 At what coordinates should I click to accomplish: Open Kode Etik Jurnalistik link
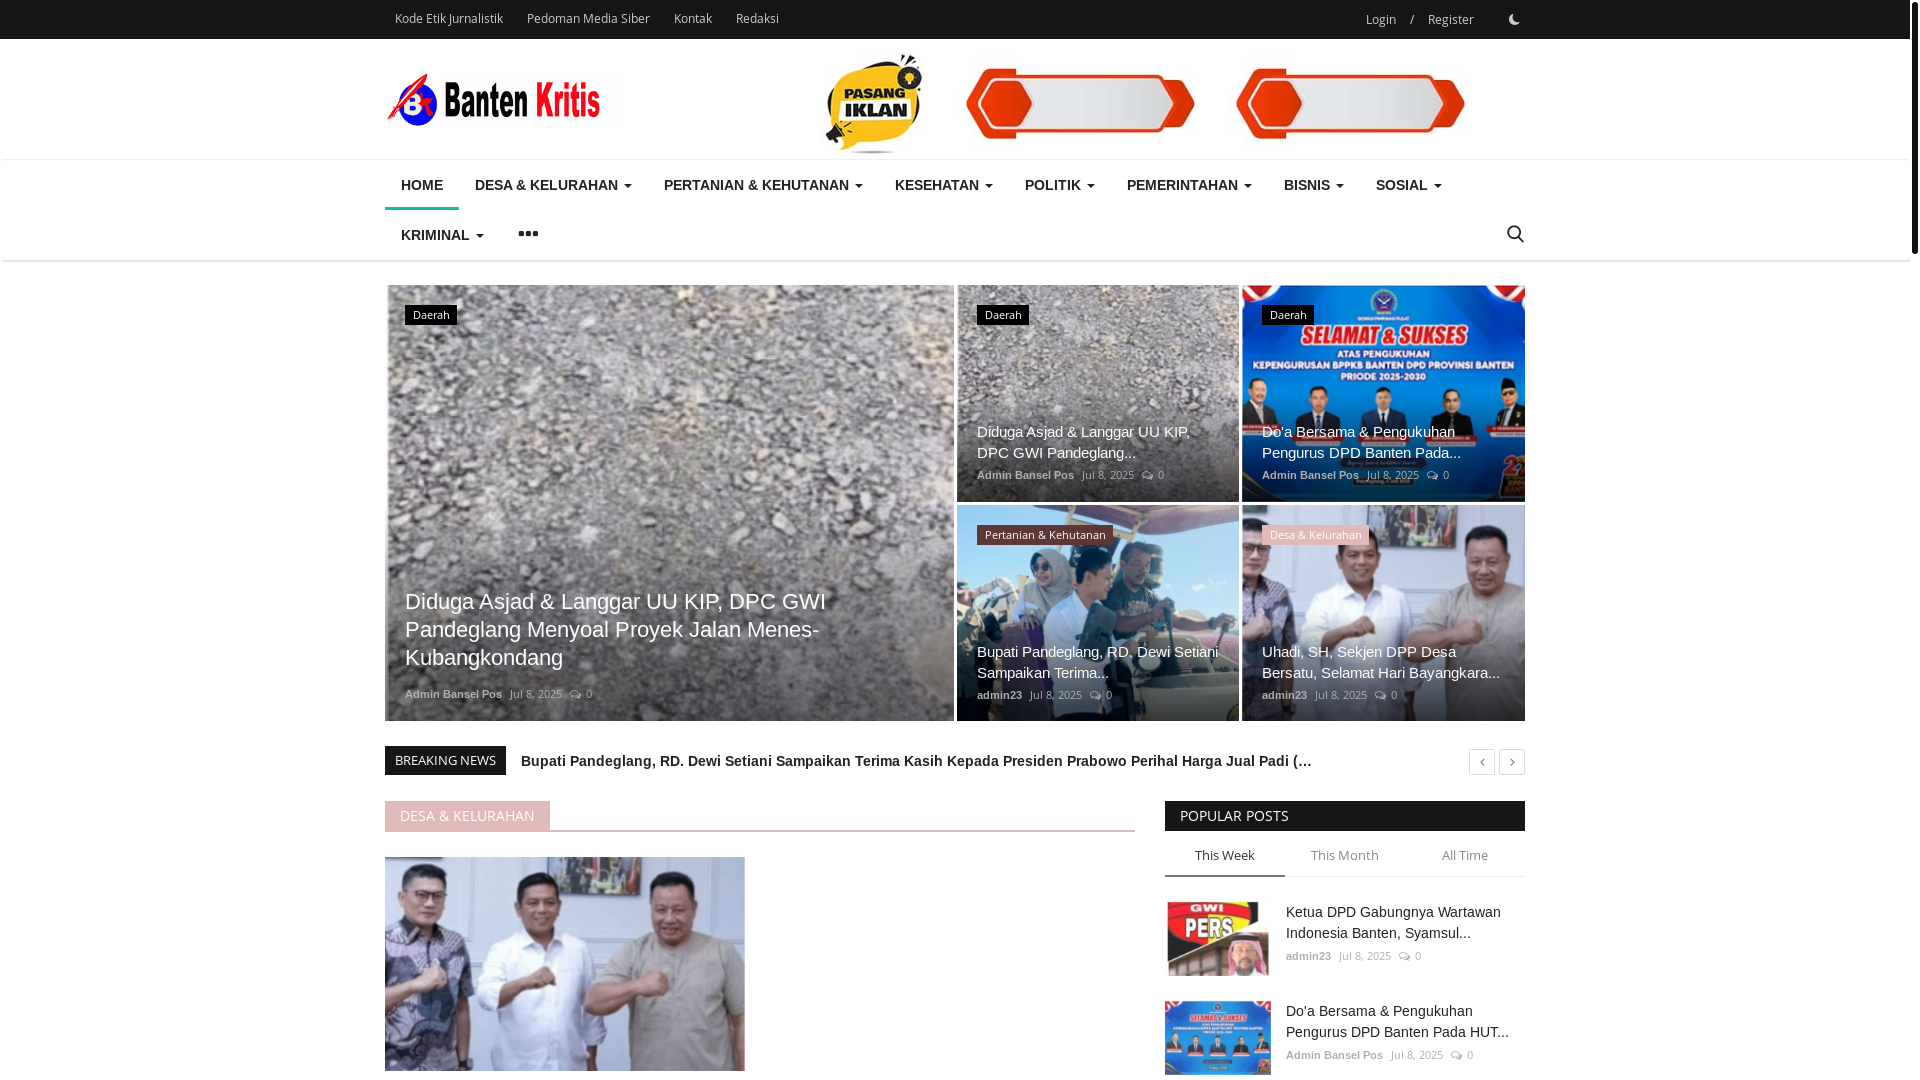click(448, 19)
